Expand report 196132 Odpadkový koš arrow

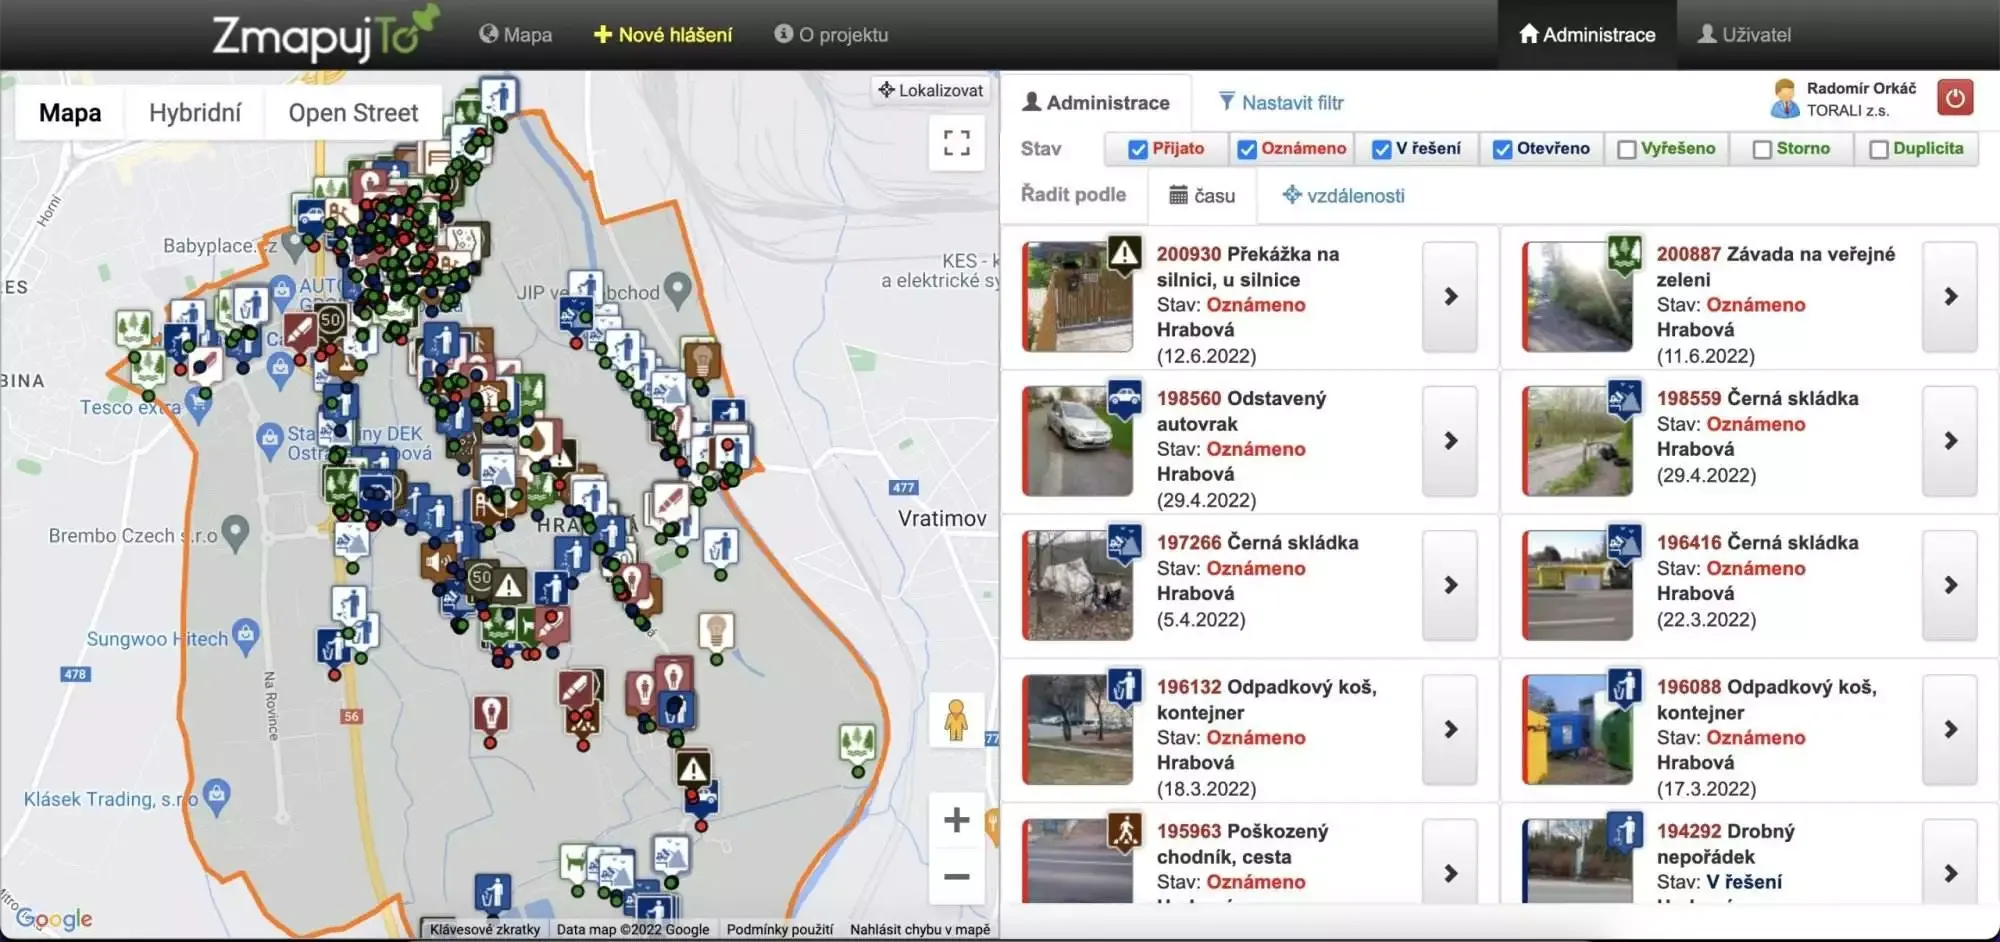pyautogui.click(x=1450, y=730)
